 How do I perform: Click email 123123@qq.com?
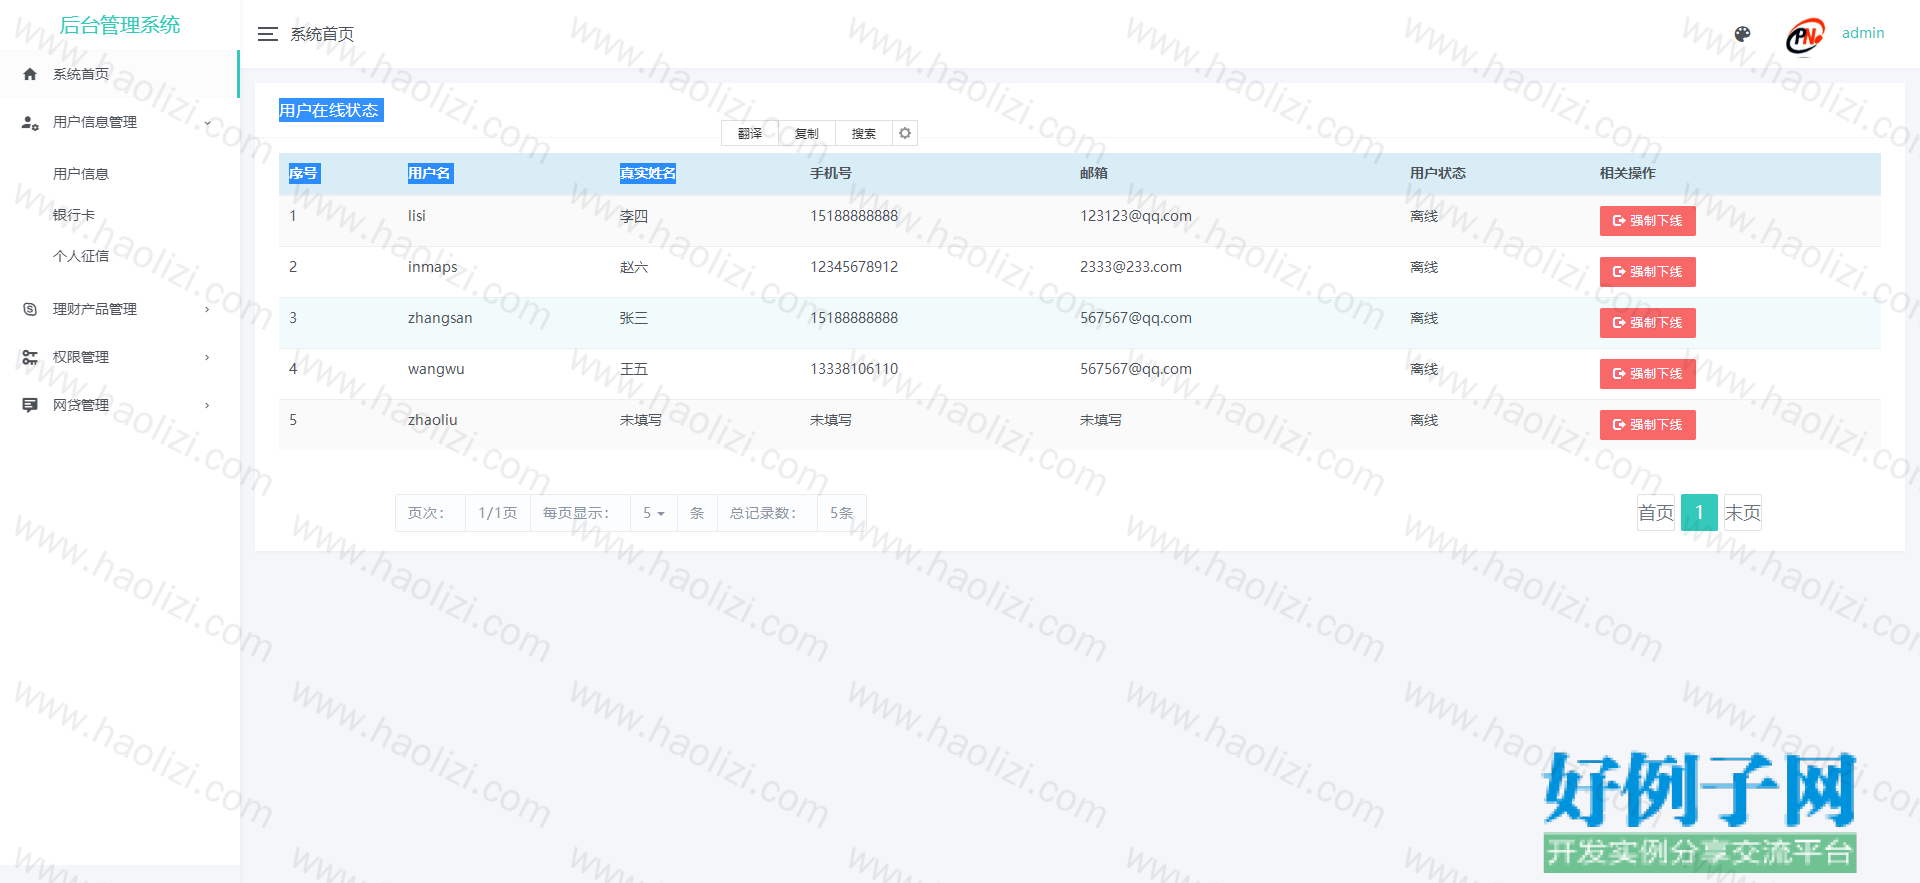1136,216
